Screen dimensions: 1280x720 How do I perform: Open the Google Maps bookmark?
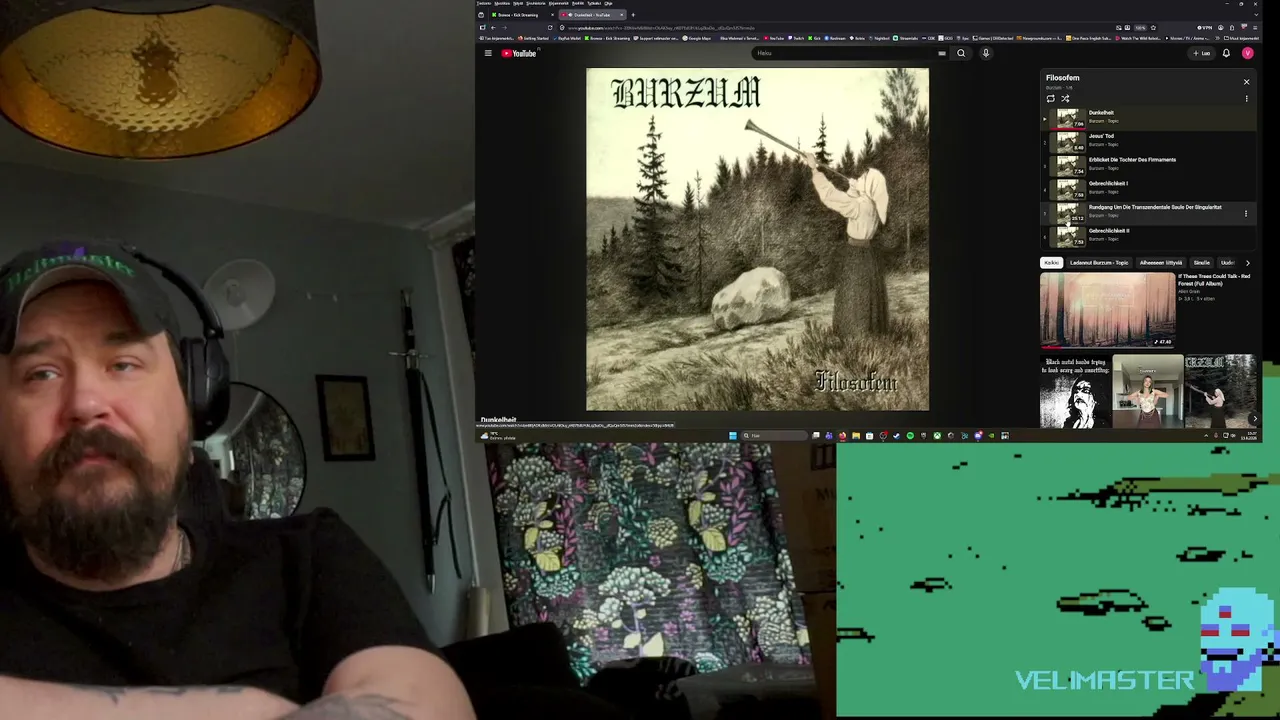point(698,38)
